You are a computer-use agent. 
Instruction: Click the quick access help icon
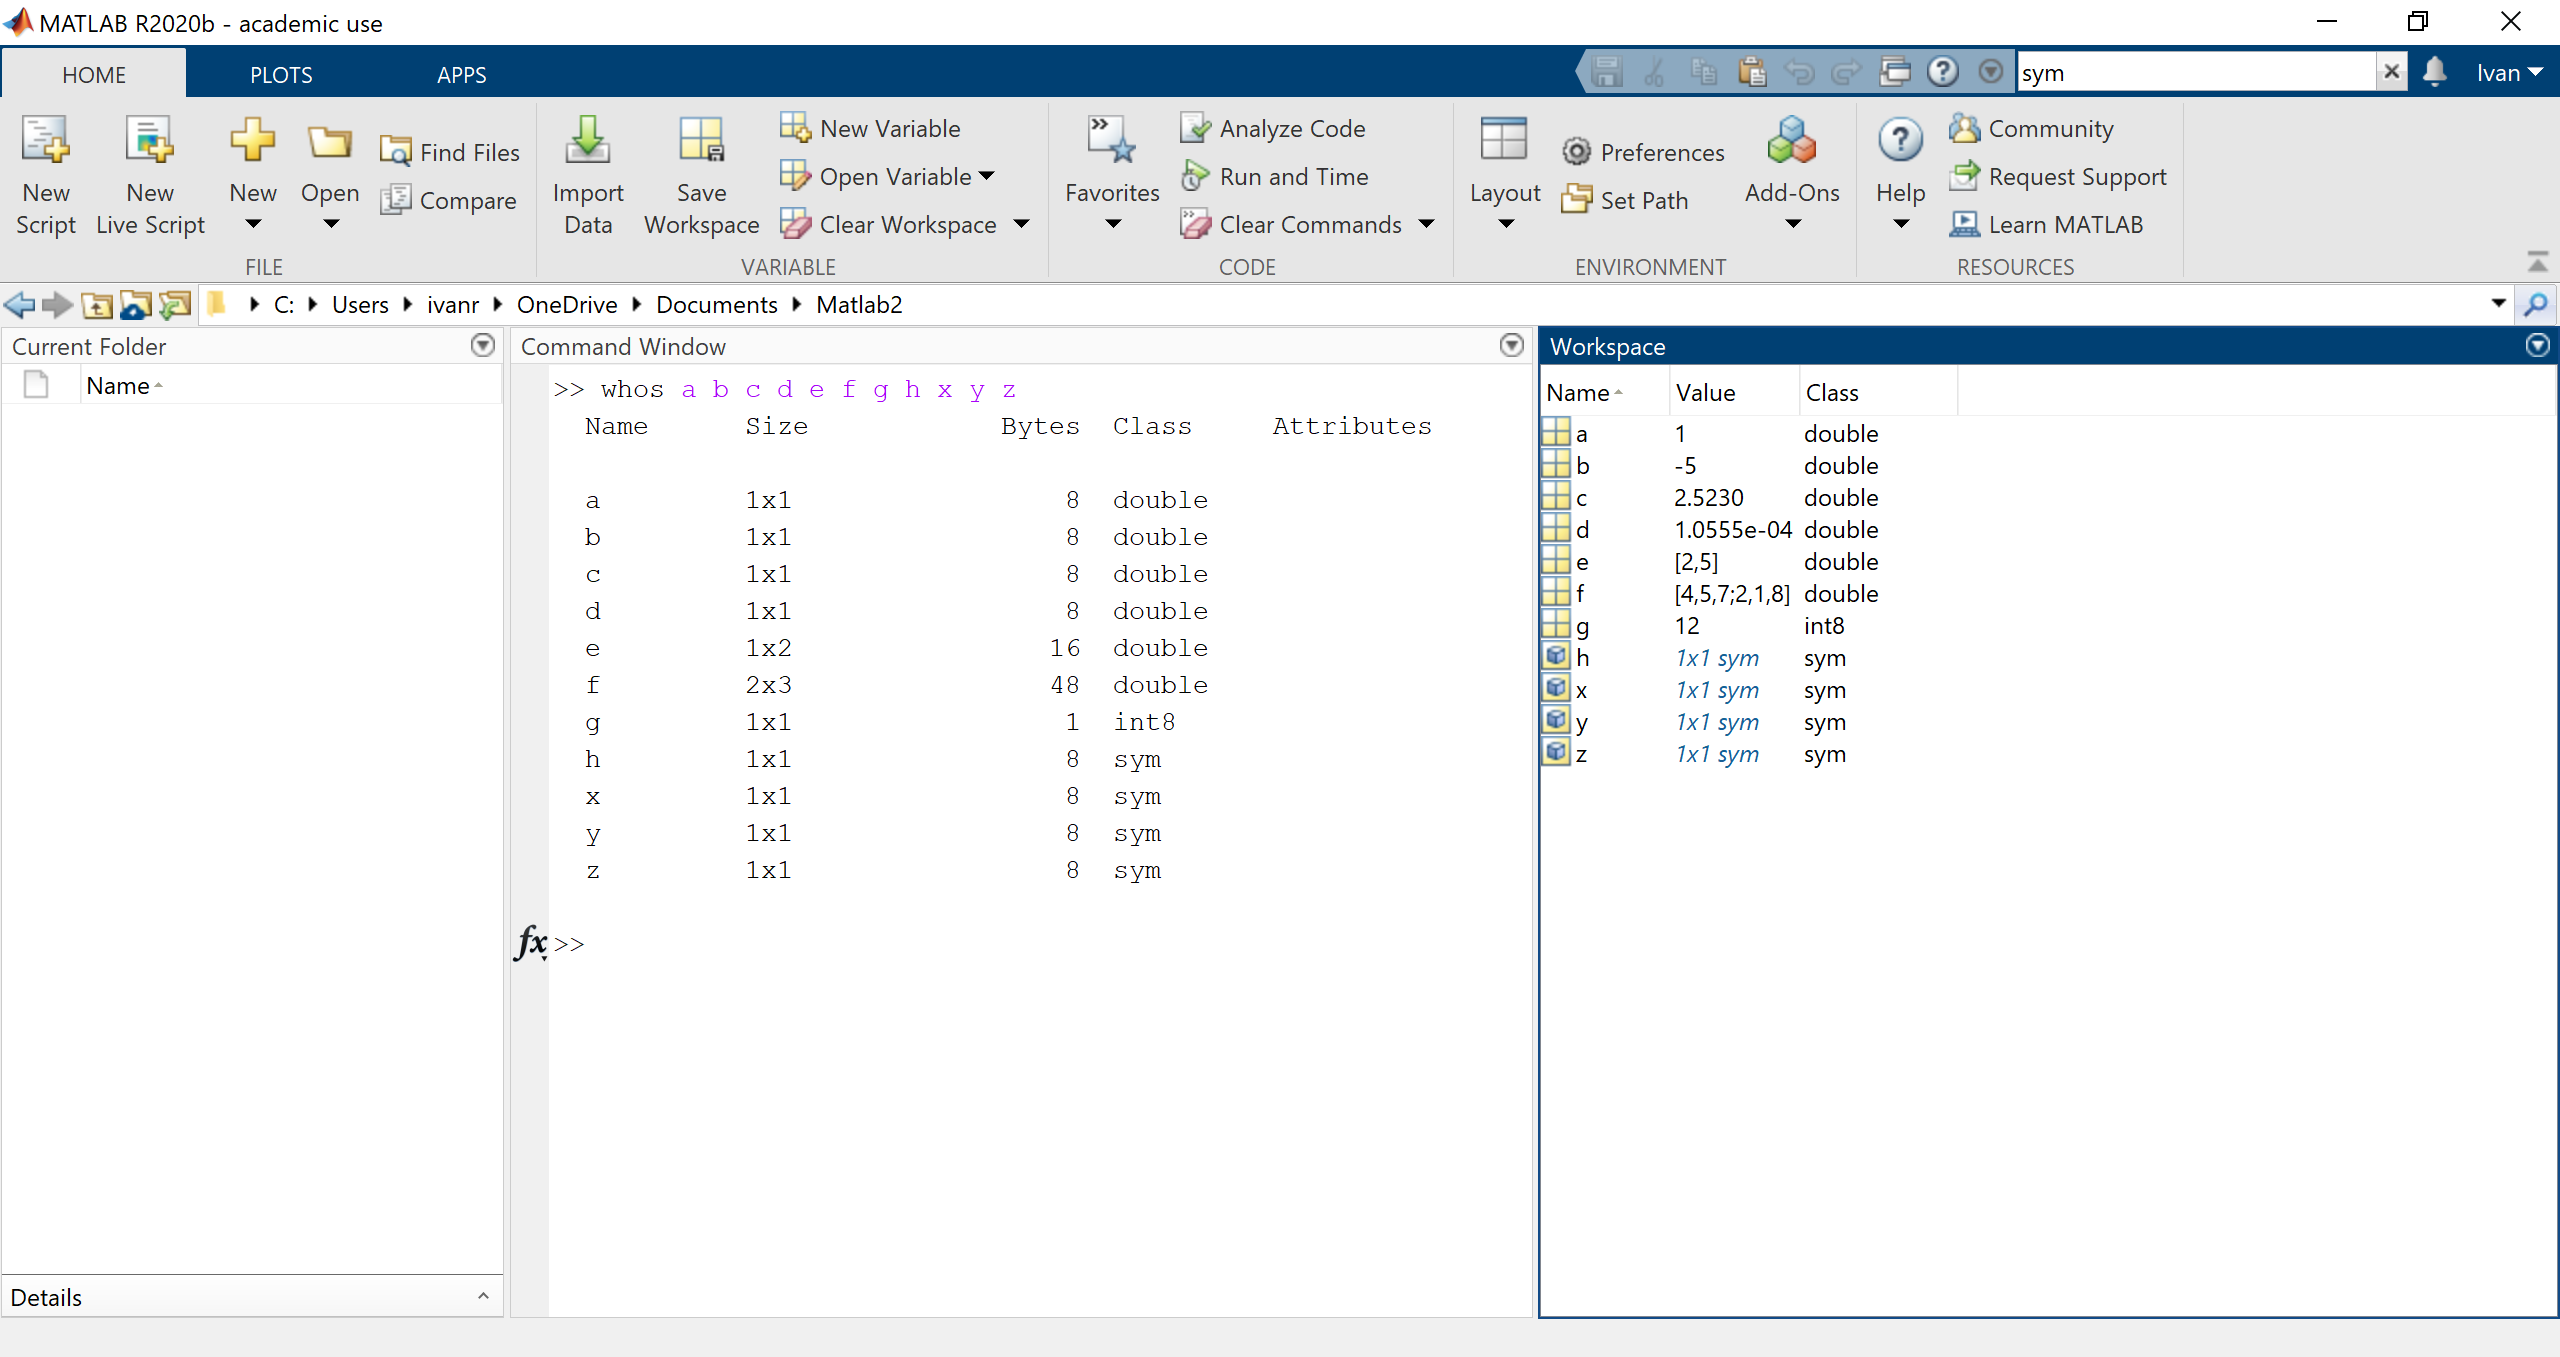pos(1943,72)
